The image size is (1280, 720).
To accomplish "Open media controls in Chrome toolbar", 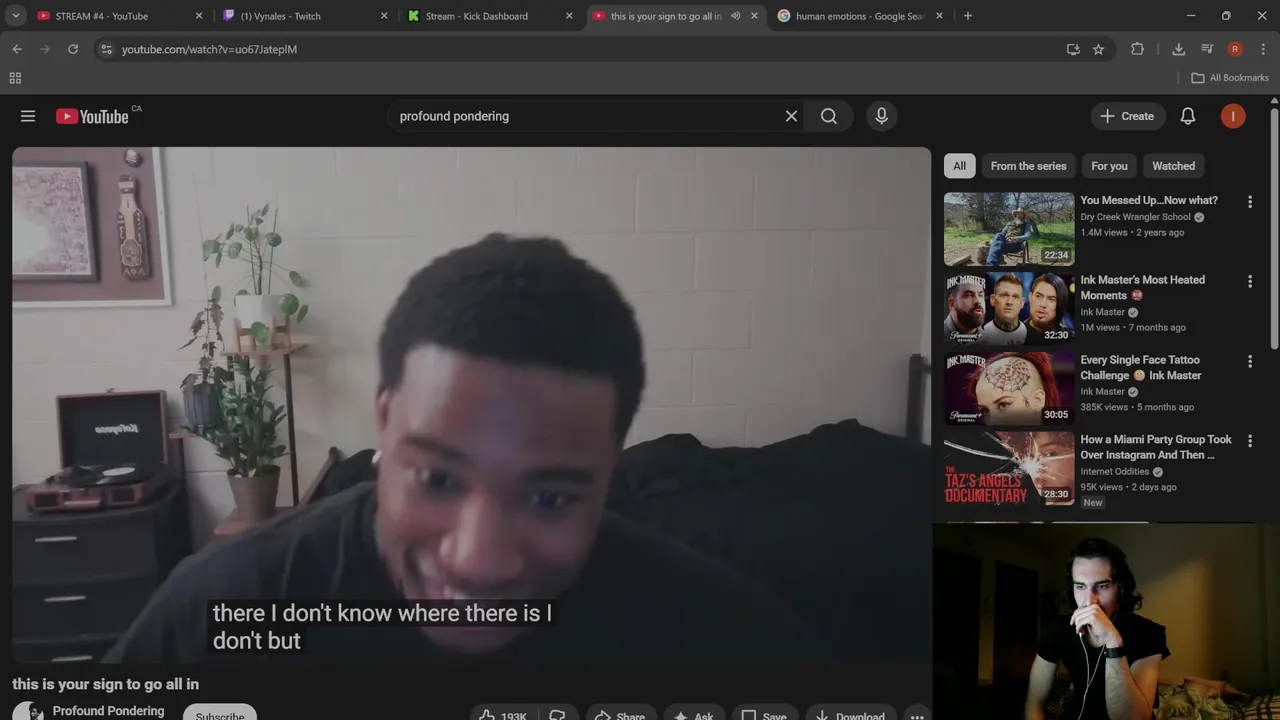I will (x=1207, y=49).
